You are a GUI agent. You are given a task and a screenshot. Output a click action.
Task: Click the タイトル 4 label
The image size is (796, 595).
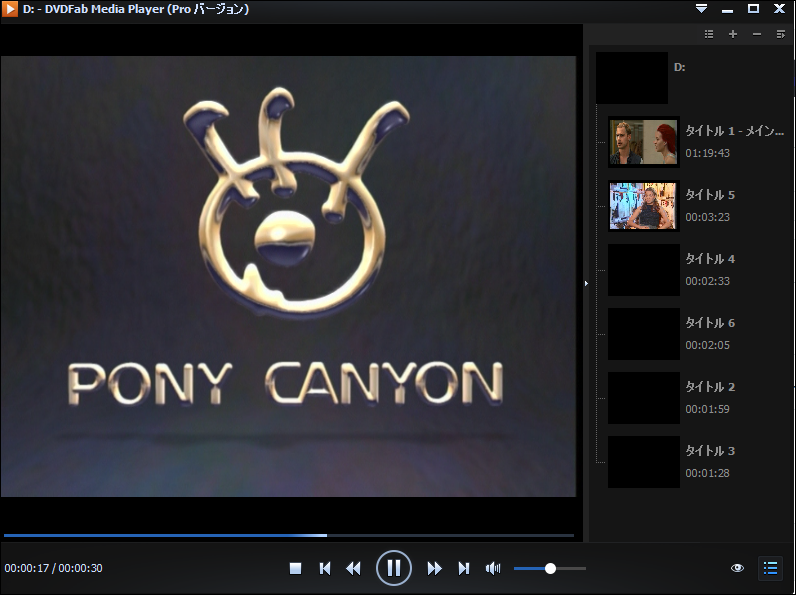click(710, 259)
